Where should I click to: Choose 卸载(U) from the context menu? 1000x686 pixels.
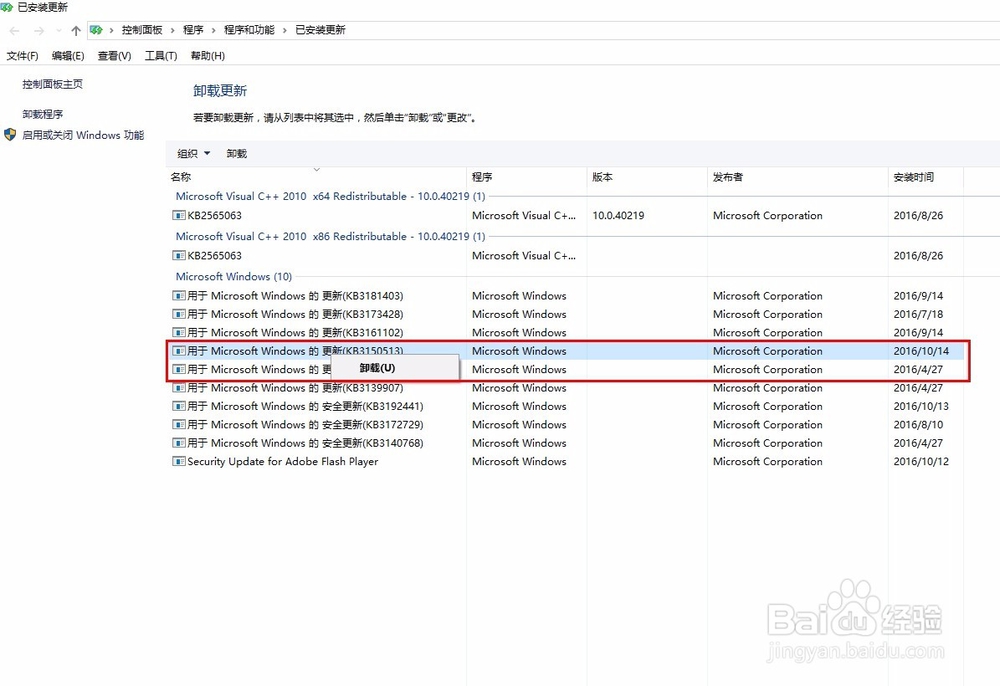[x=394, y=368]
